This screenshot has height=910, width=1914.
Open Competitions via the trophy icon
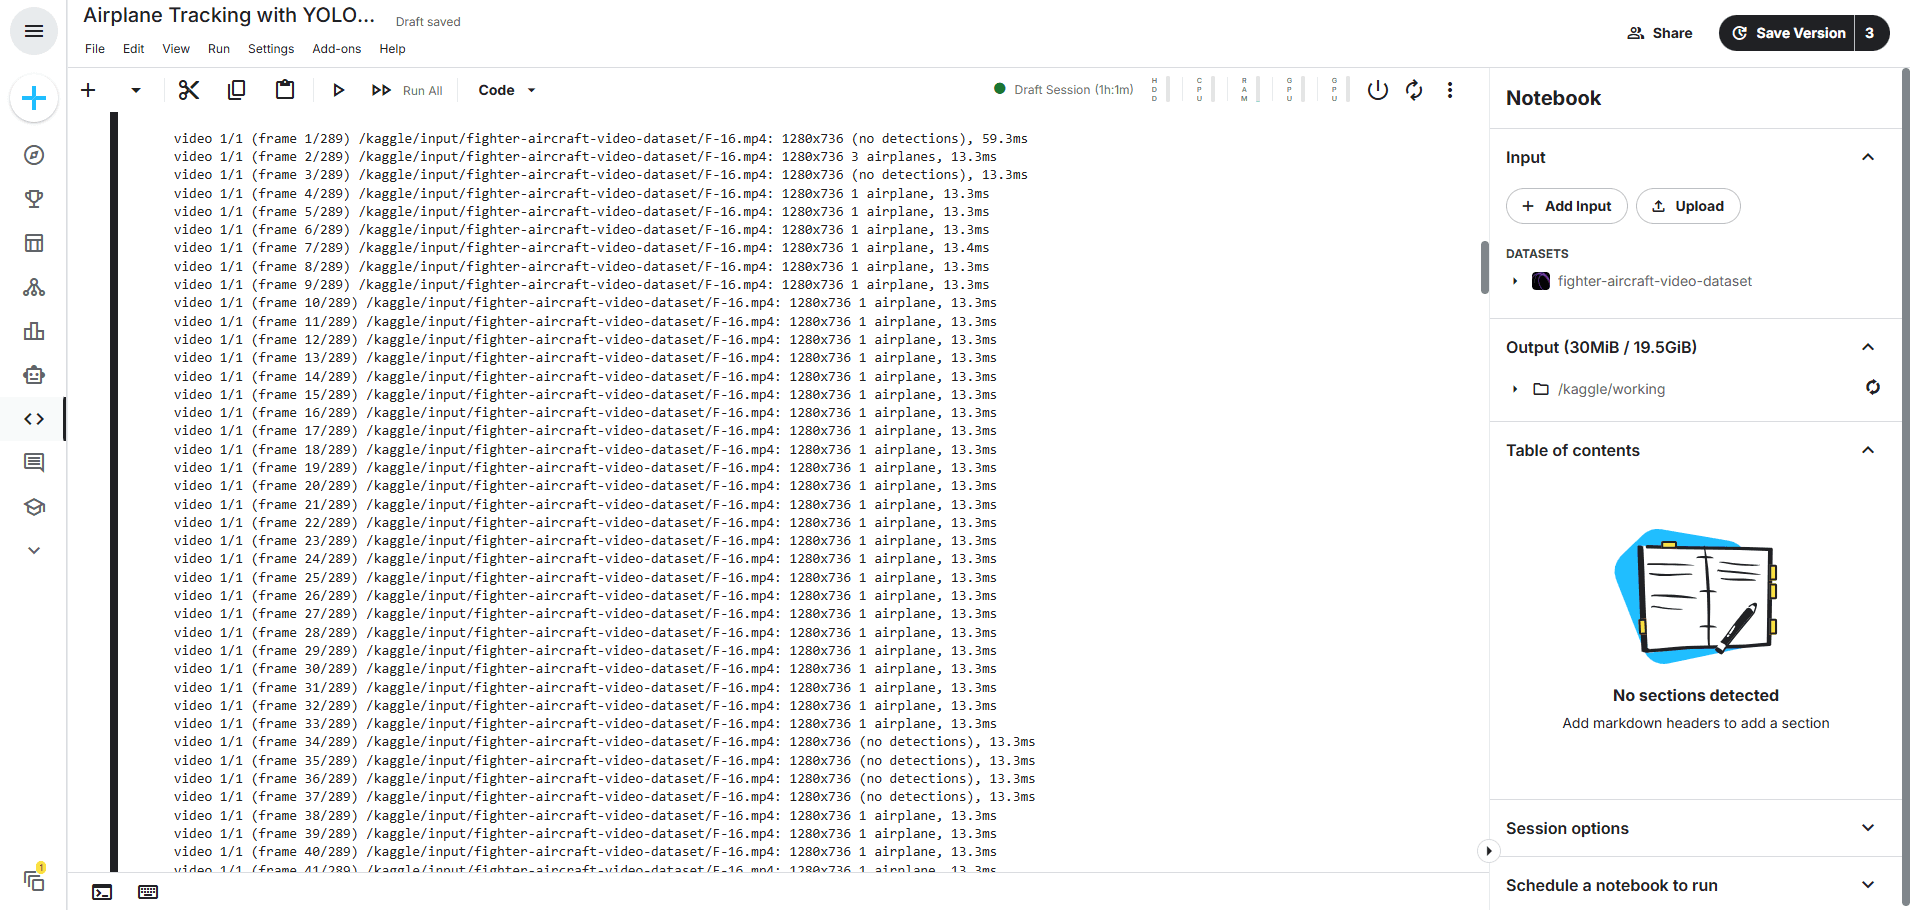[x=34, y=199]
